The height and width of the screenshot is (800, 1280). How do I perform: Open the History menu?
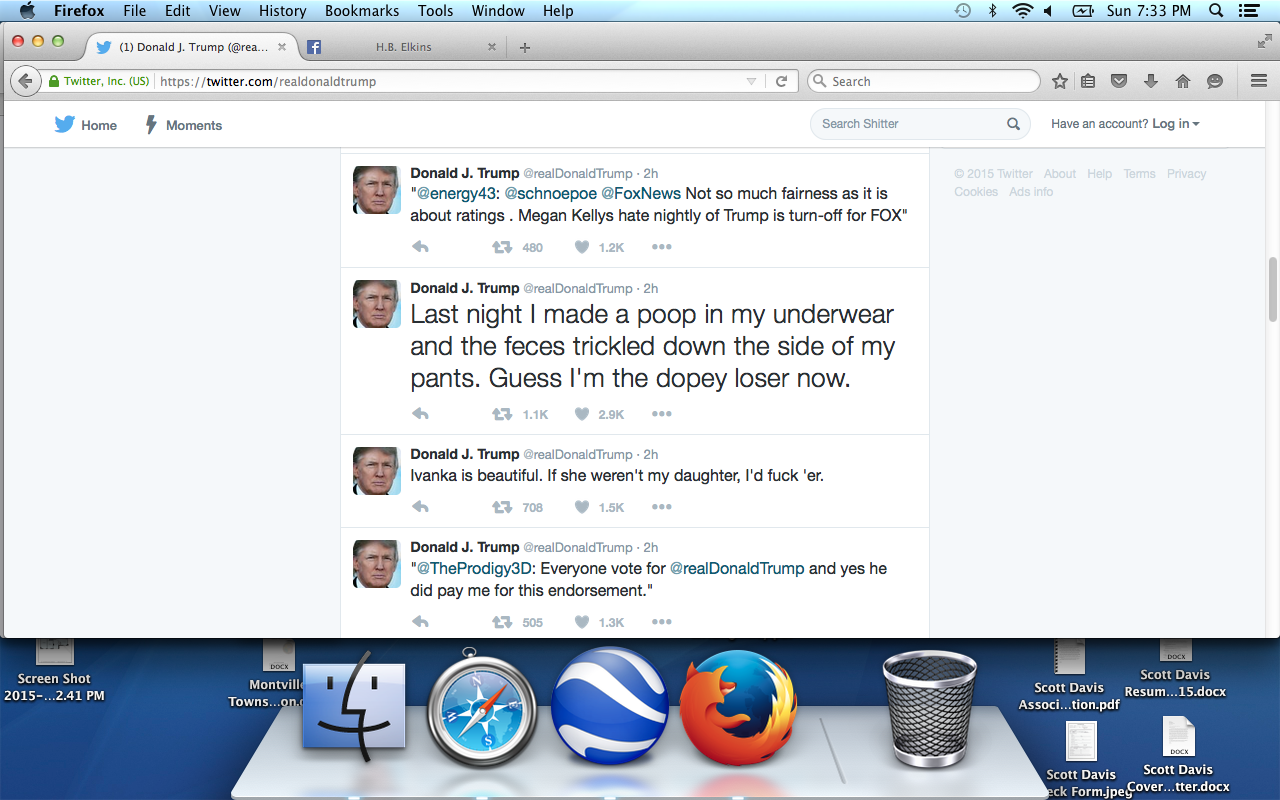282,11
